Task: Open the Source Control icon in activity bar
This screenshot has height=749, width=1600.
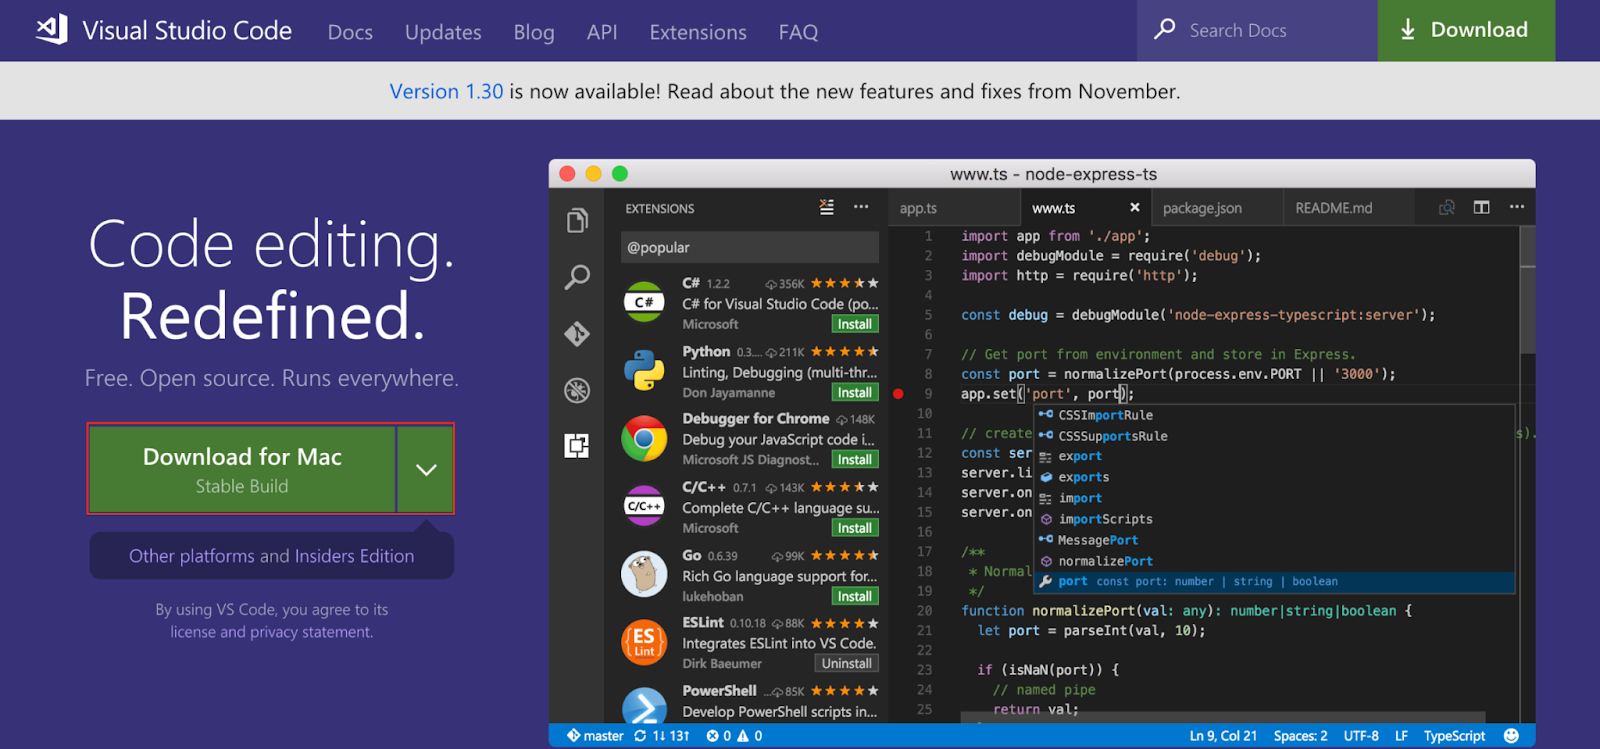Action: point(577,333)
